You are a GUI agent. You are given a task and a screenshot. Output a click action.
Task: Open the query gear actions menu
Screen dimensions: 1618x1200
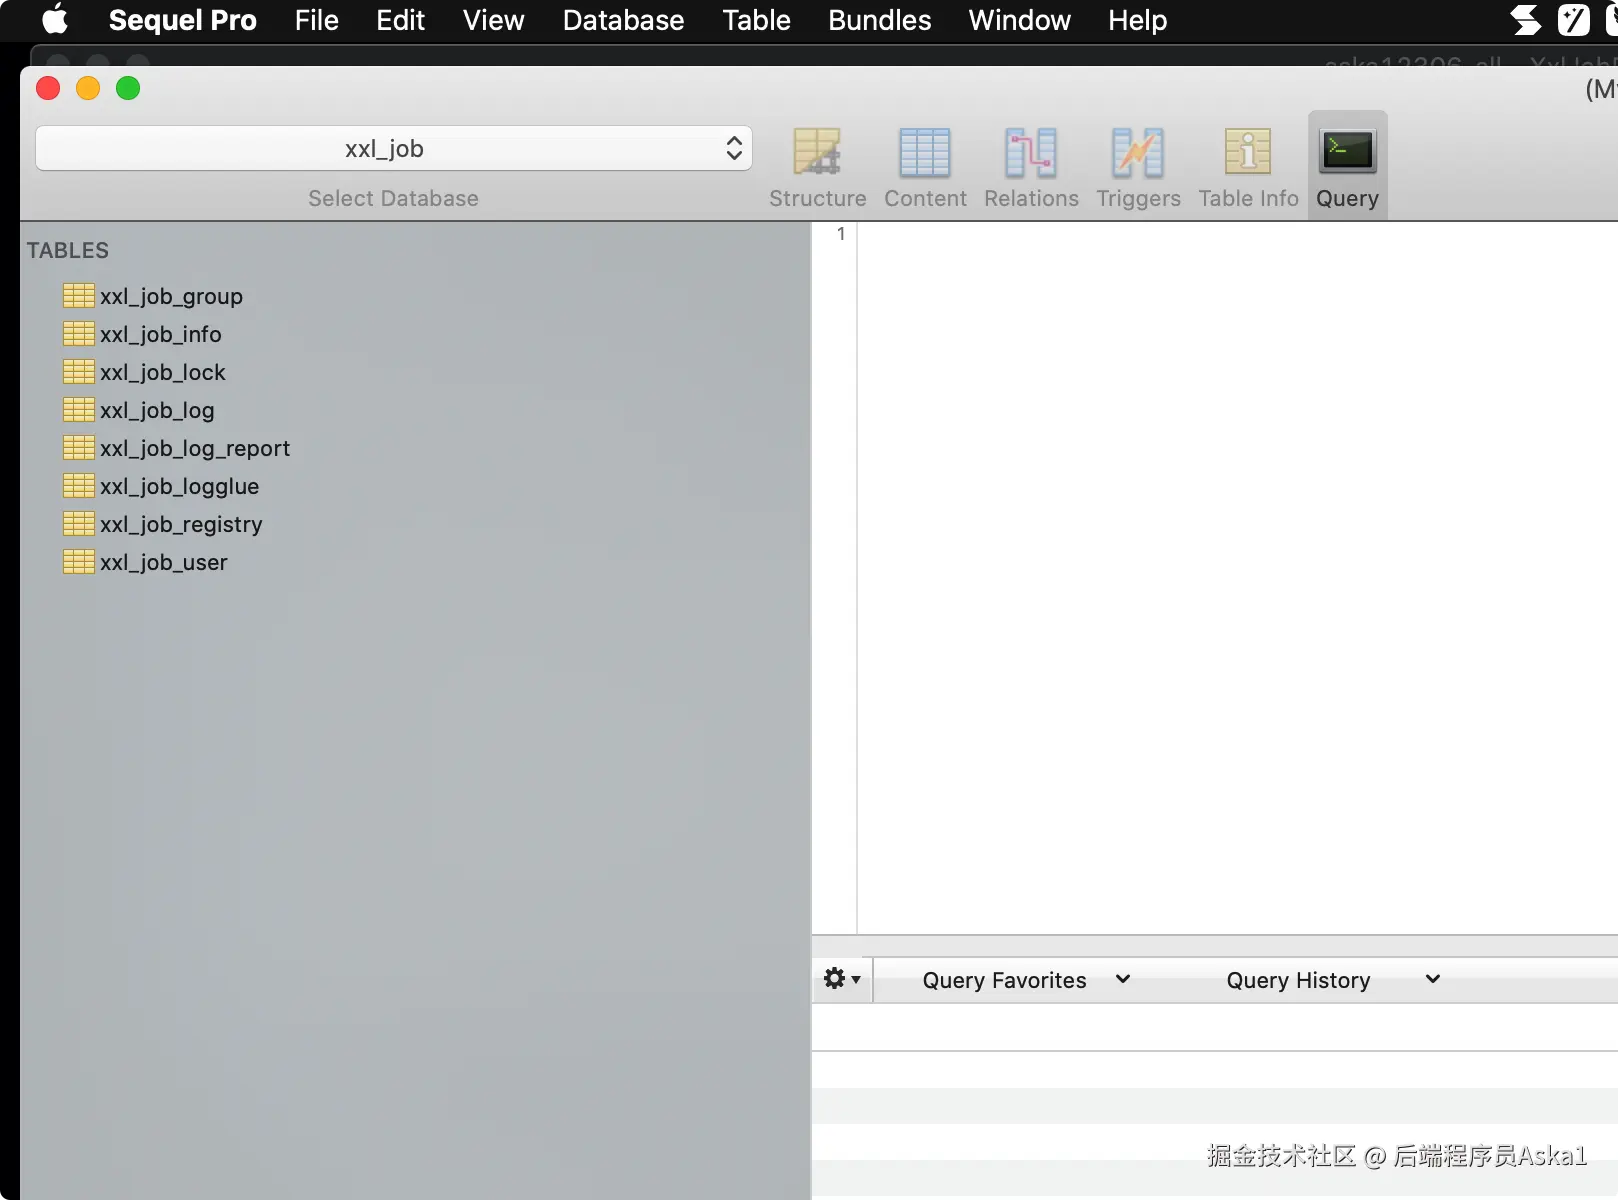point(842,979)
